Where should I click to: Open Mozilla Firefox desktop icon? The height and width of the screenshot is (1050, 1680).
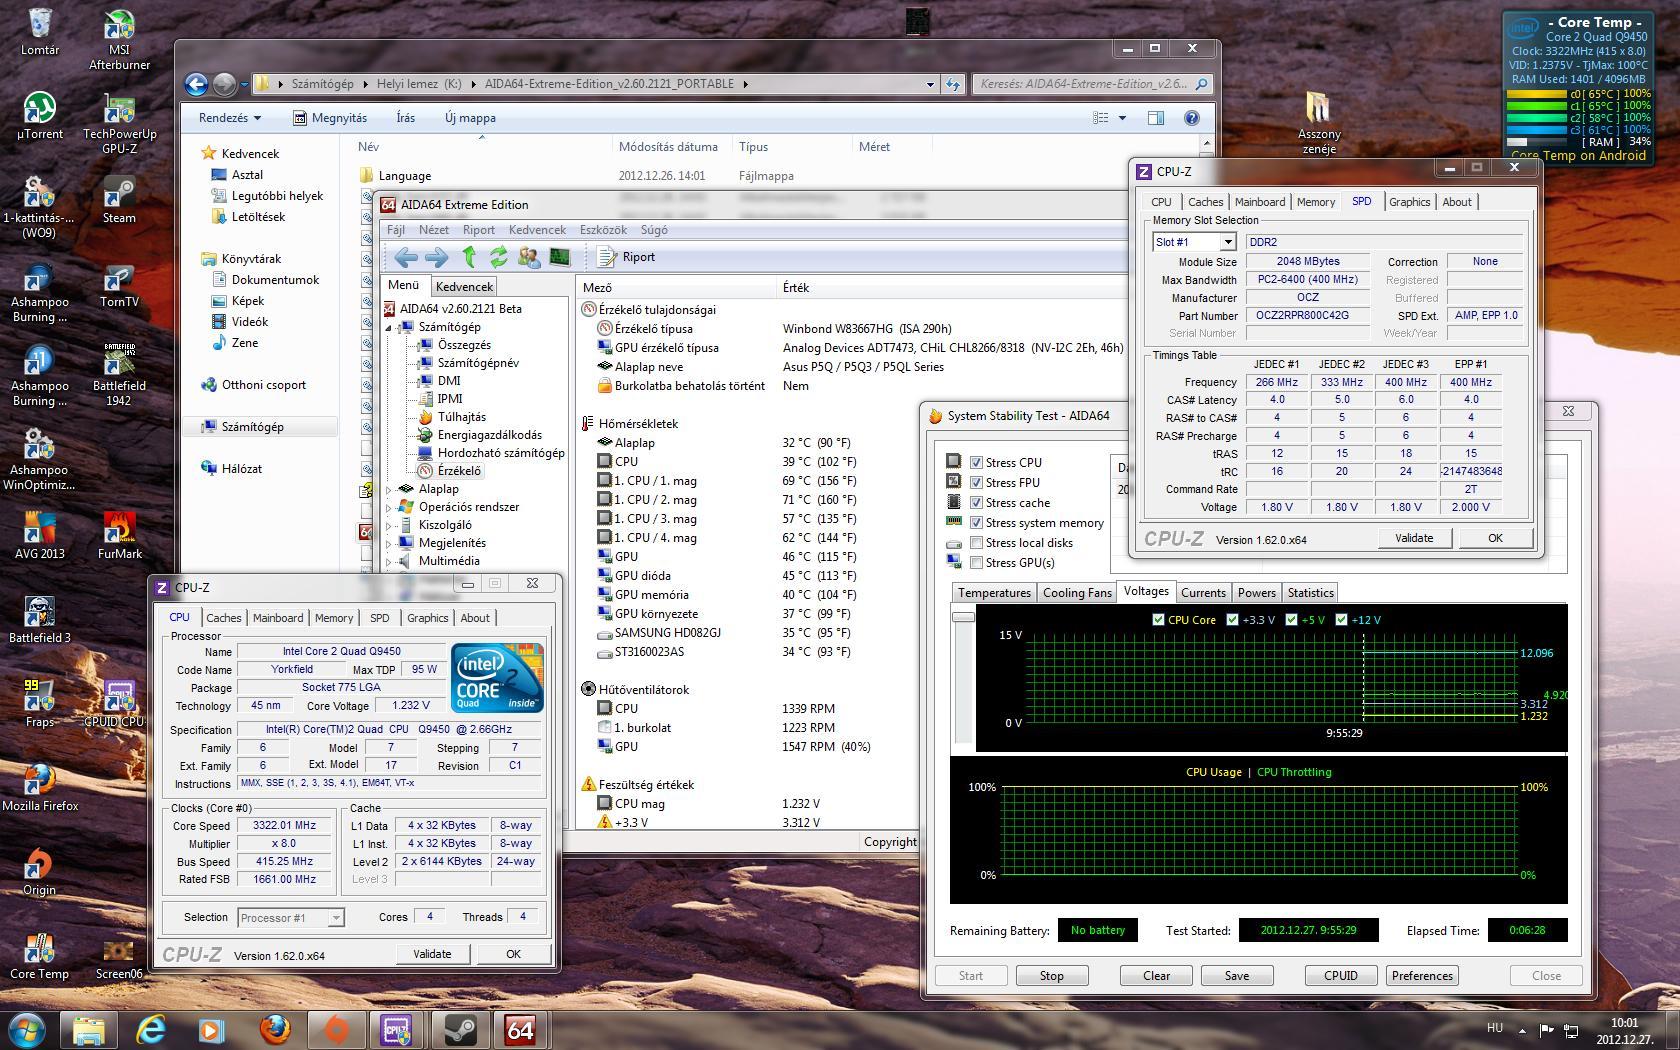40,788
